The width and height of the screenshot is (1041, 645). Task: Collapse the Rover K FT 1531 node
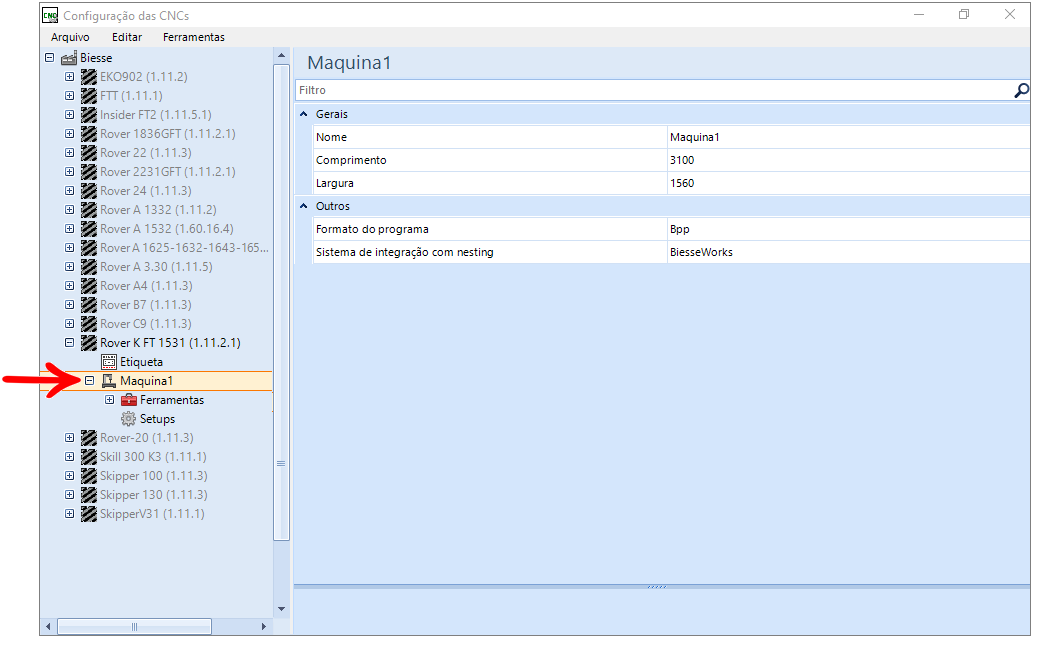(70, 343)
